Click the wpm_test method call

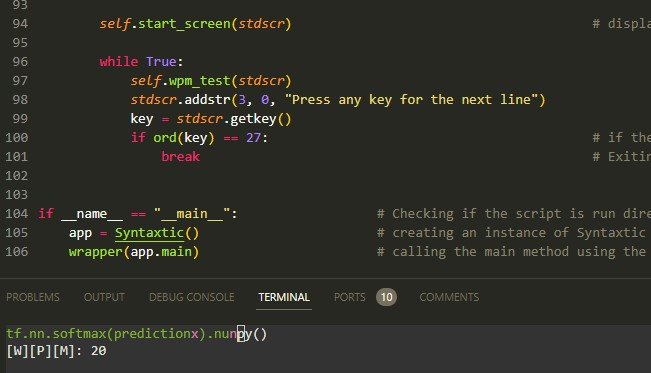coord(199,81)
